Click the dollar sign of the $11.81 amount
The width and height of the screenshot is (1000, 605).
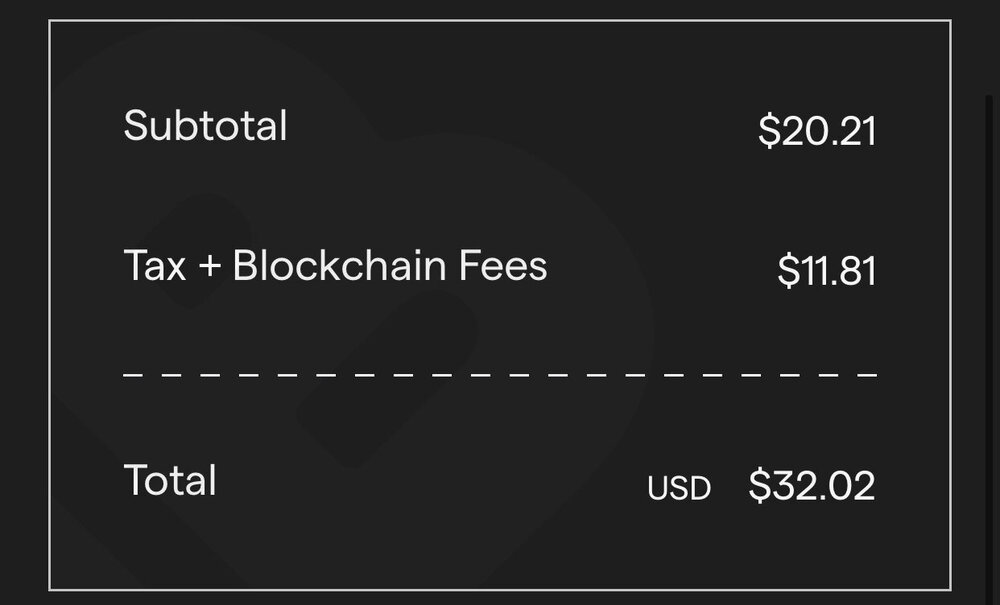[x=788, y=271]
